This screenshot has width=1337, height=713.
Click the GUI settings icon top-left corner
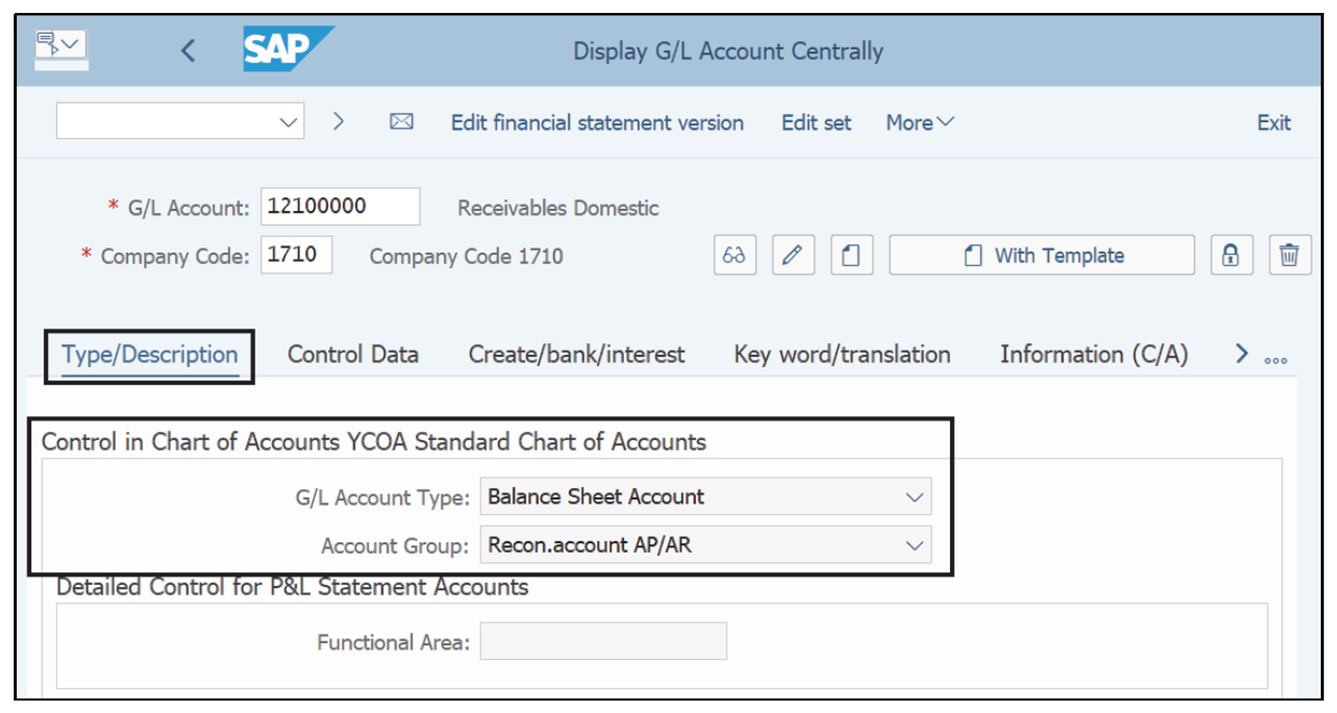point(60,44)
